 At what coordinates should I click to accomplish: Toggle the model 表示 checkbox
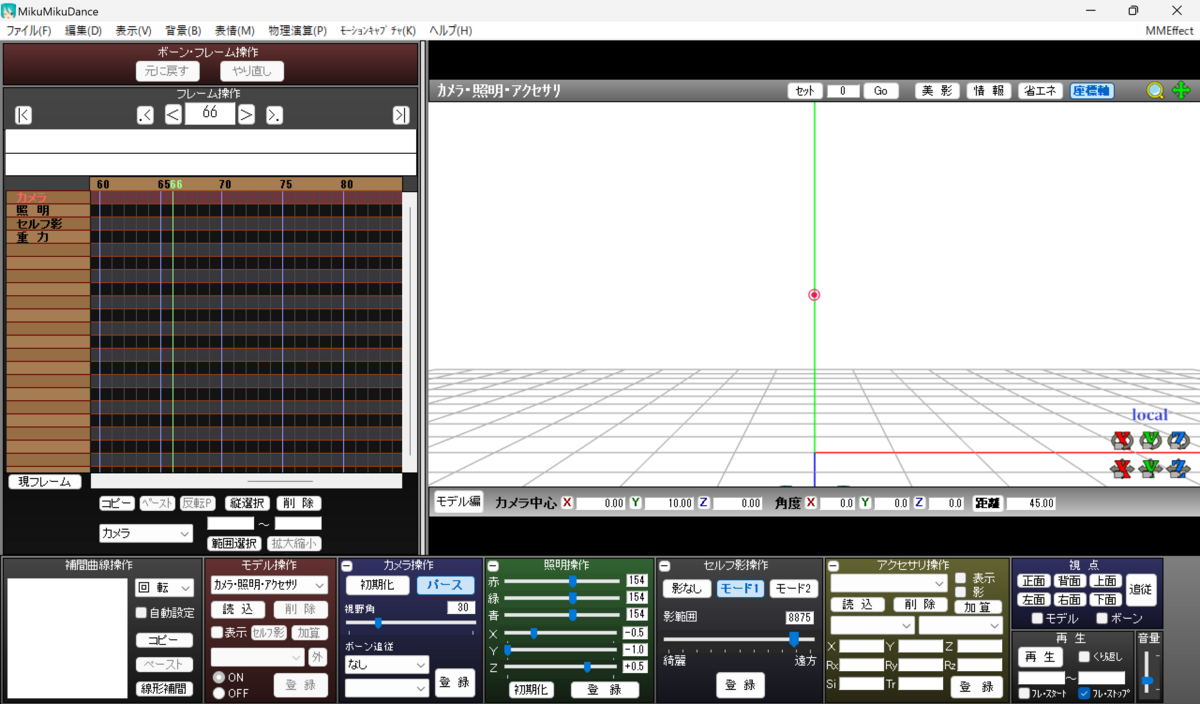click(217, 632)
